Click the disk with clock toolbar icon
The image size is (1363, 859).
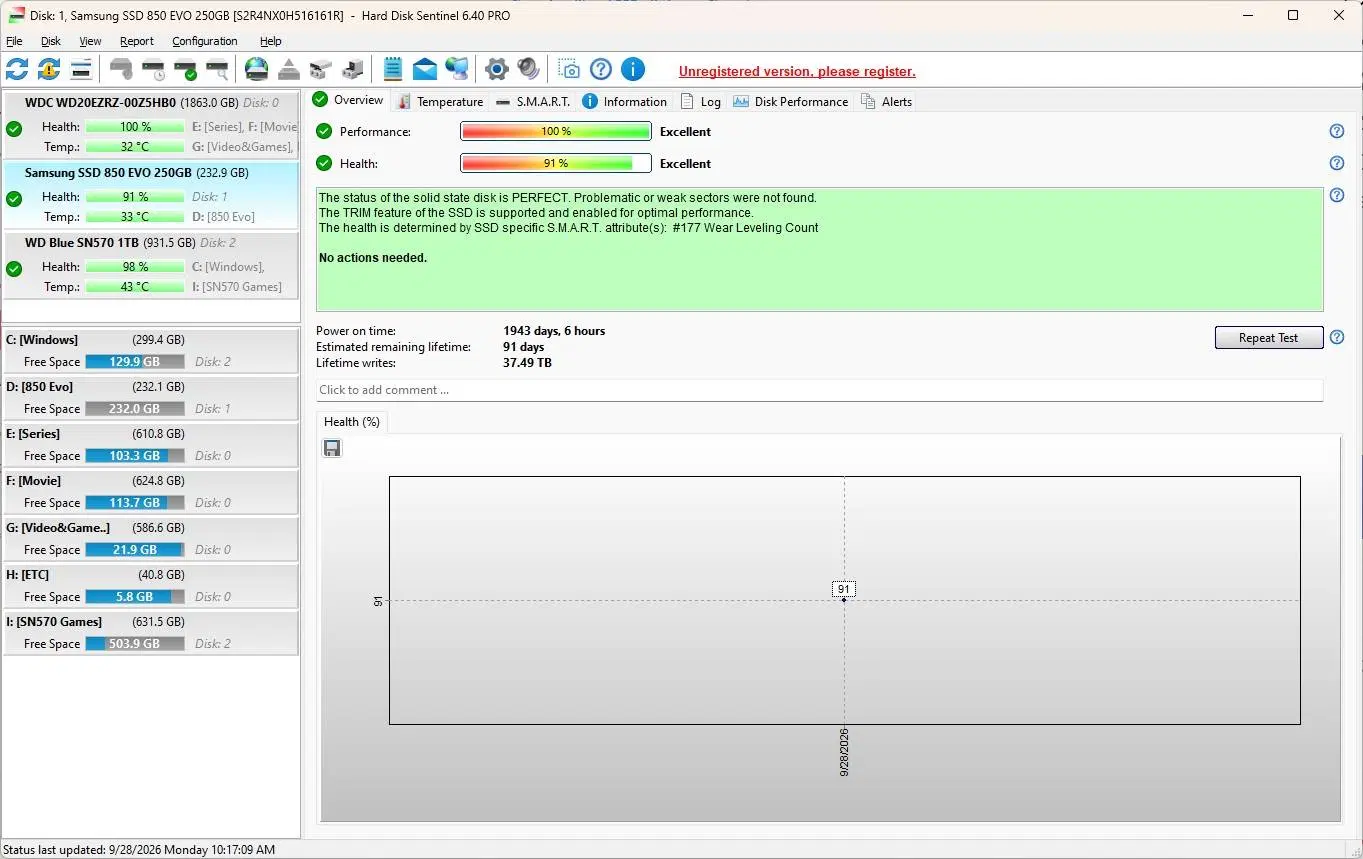tap(153, 69)
